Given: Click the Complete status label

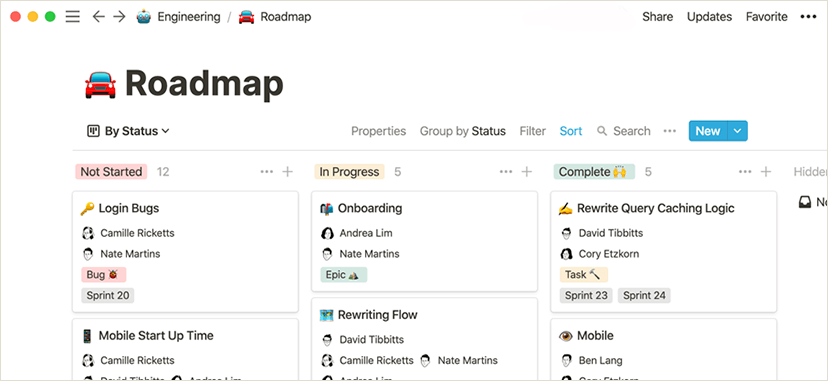Looking at the screenshot, I should pyautogui.click(x=594, y=172).
